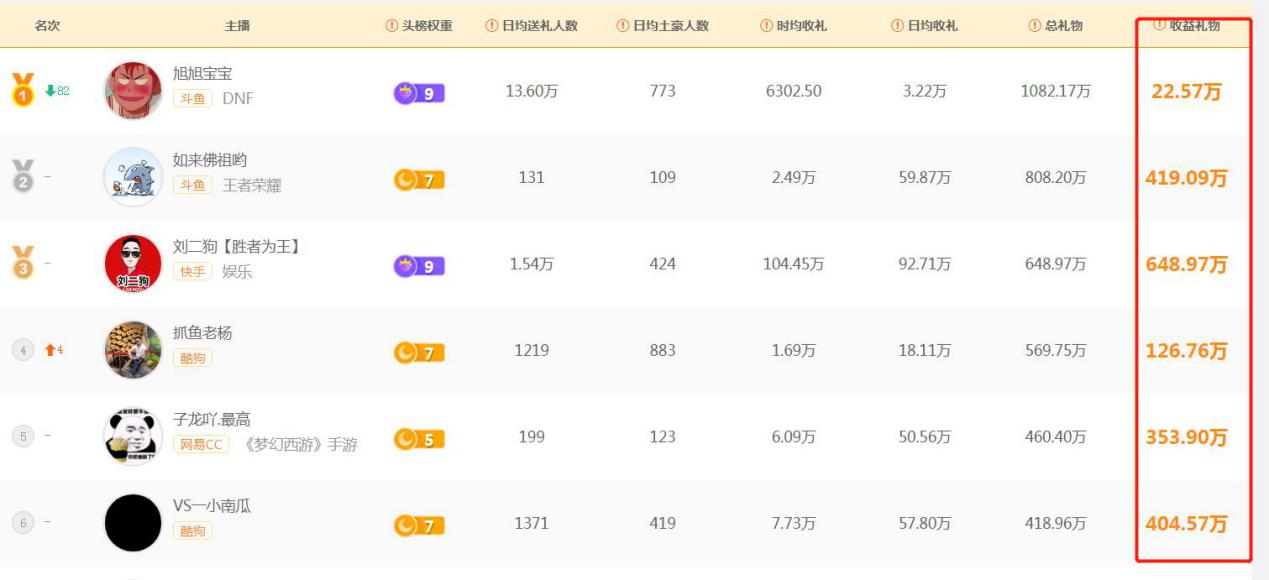
Task: Click the info icon beside 日均土豪人数
Action: pos(623,26)
